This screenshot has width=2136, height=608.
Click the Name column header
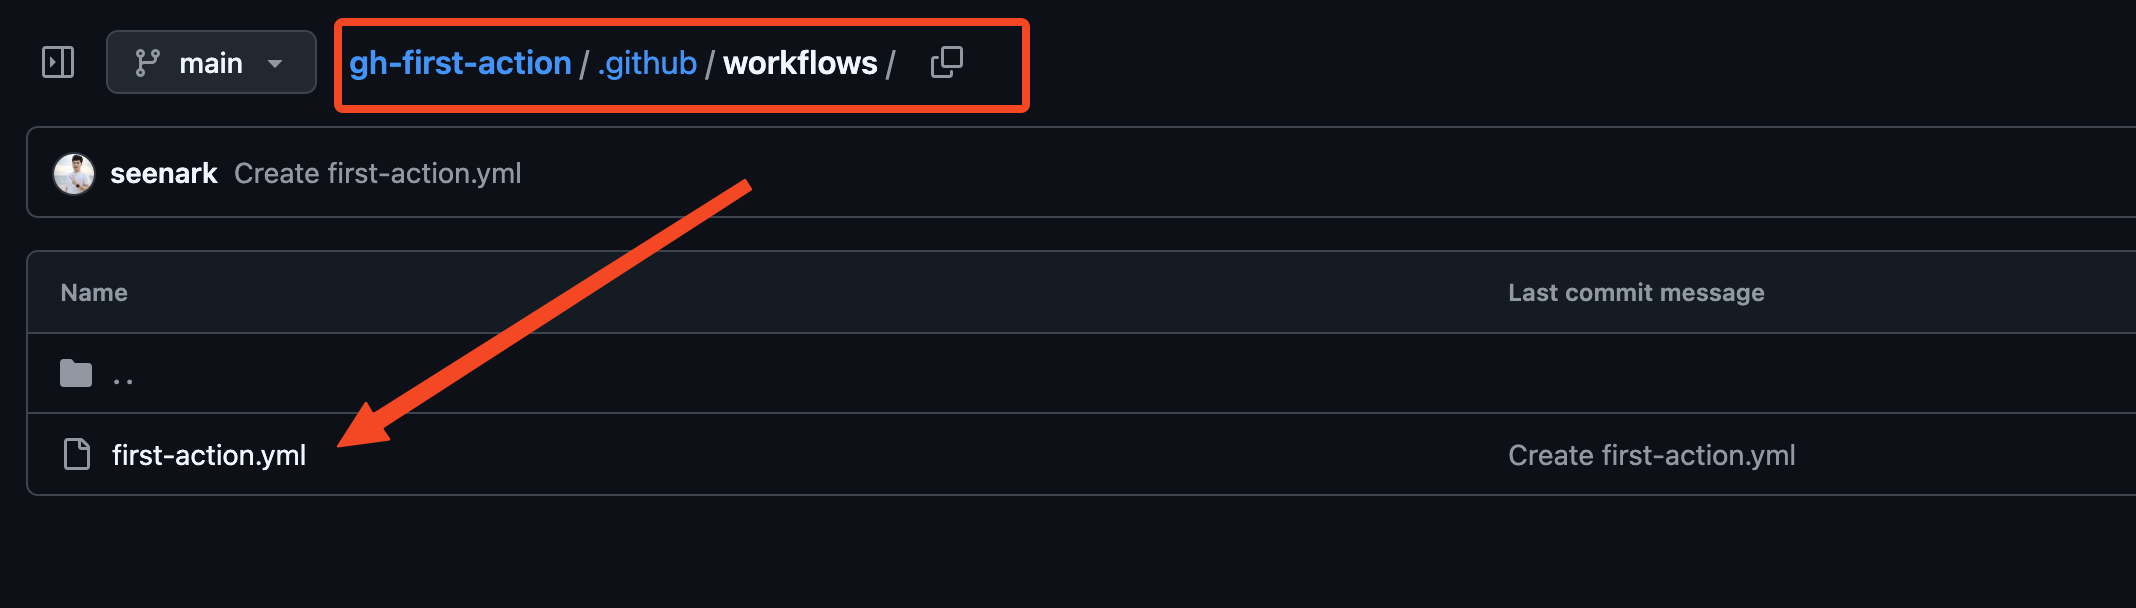(x=94, y=292)
